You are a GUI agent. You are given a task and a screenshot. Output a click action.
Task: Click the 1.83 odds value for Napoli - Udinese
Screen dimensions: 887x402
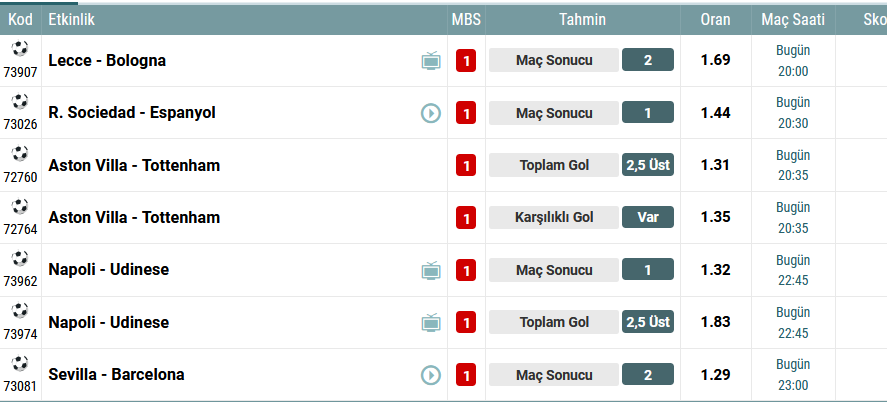tap(716, 322)
